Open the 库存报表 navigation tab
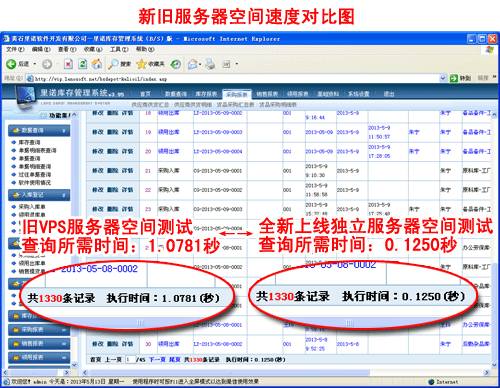The image size is (500, 388). coord(206,94)
